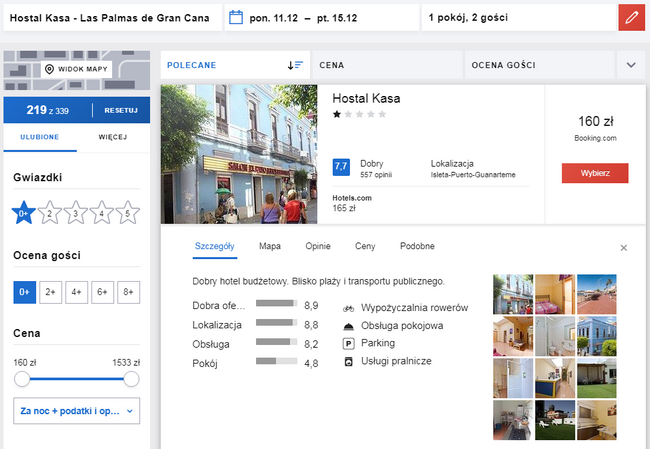Select guest rating 4+ filter
This screenshot has height=449, width=650.
coord(77,292)
